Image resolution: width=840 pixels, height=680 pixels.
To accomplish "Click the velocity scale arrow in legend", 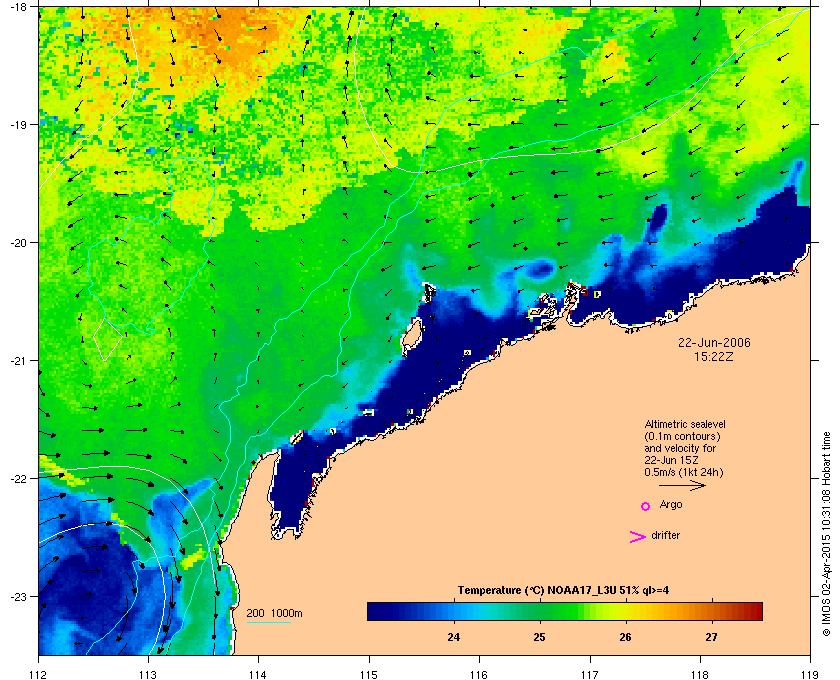I will point(682,486).
